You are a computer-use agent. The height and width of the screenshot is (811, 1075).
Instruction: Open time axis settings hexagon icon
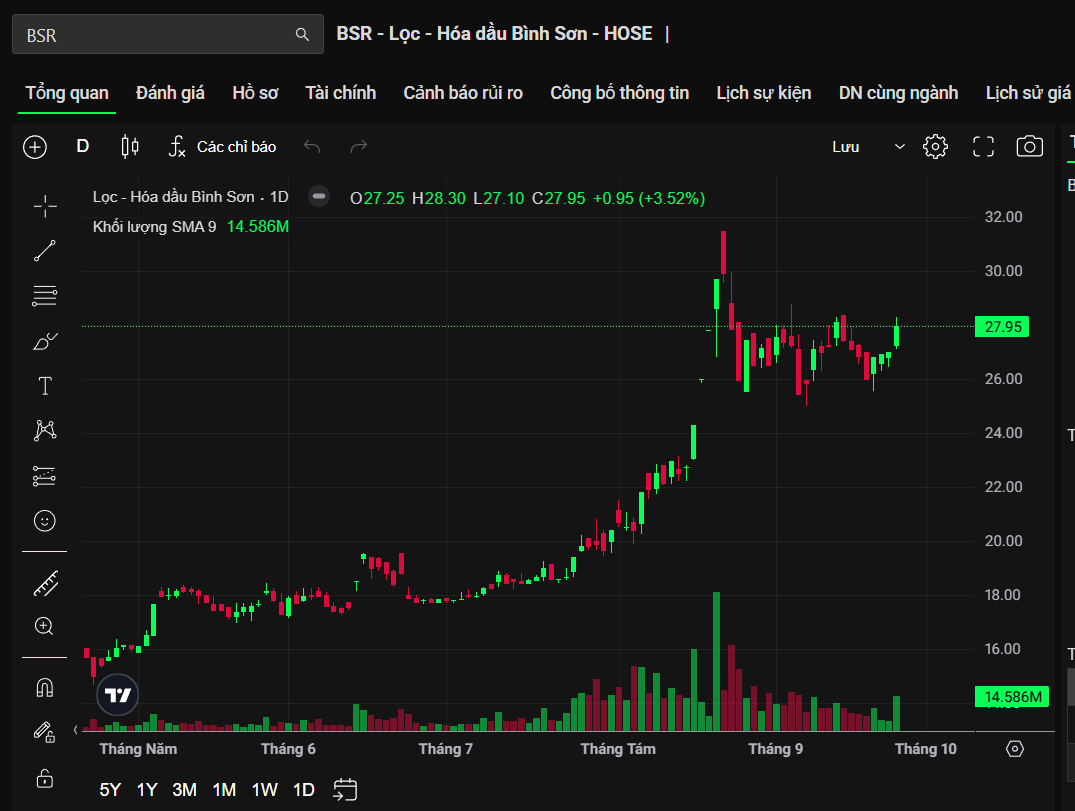pyautogui.click(x=1015, y=749)
